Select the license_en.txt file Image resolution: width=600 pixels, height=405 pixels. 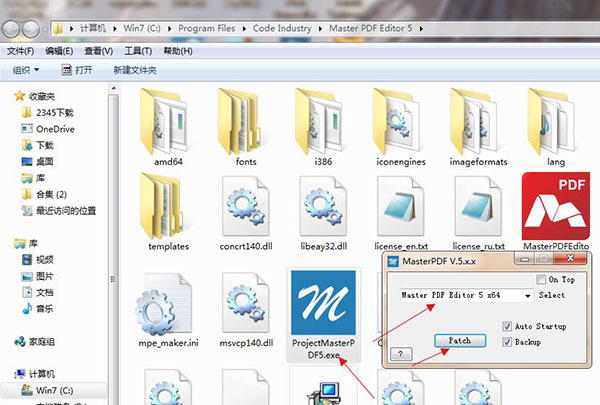point(401,212)
